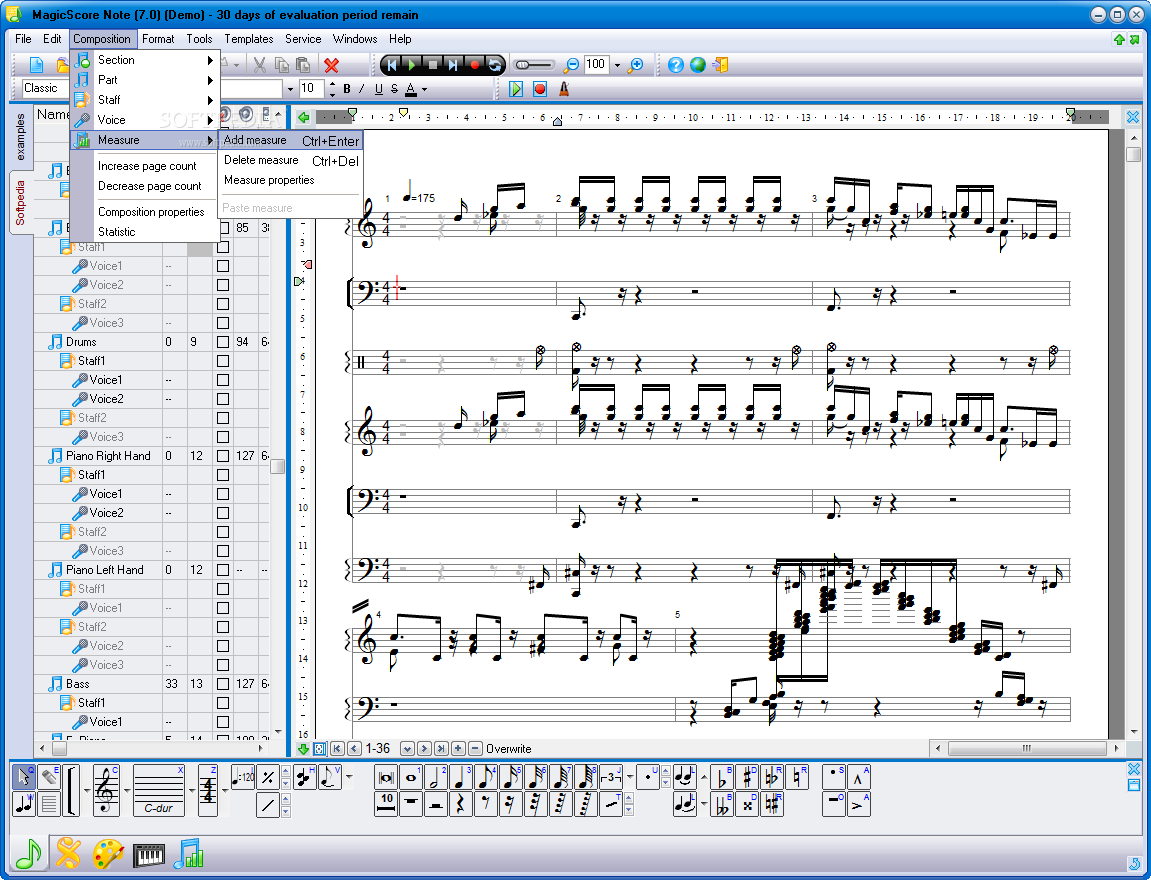This screenshot has width=1151, height=880.
Task: Toggle bold text formatting
Action: [x=346, y=89]
